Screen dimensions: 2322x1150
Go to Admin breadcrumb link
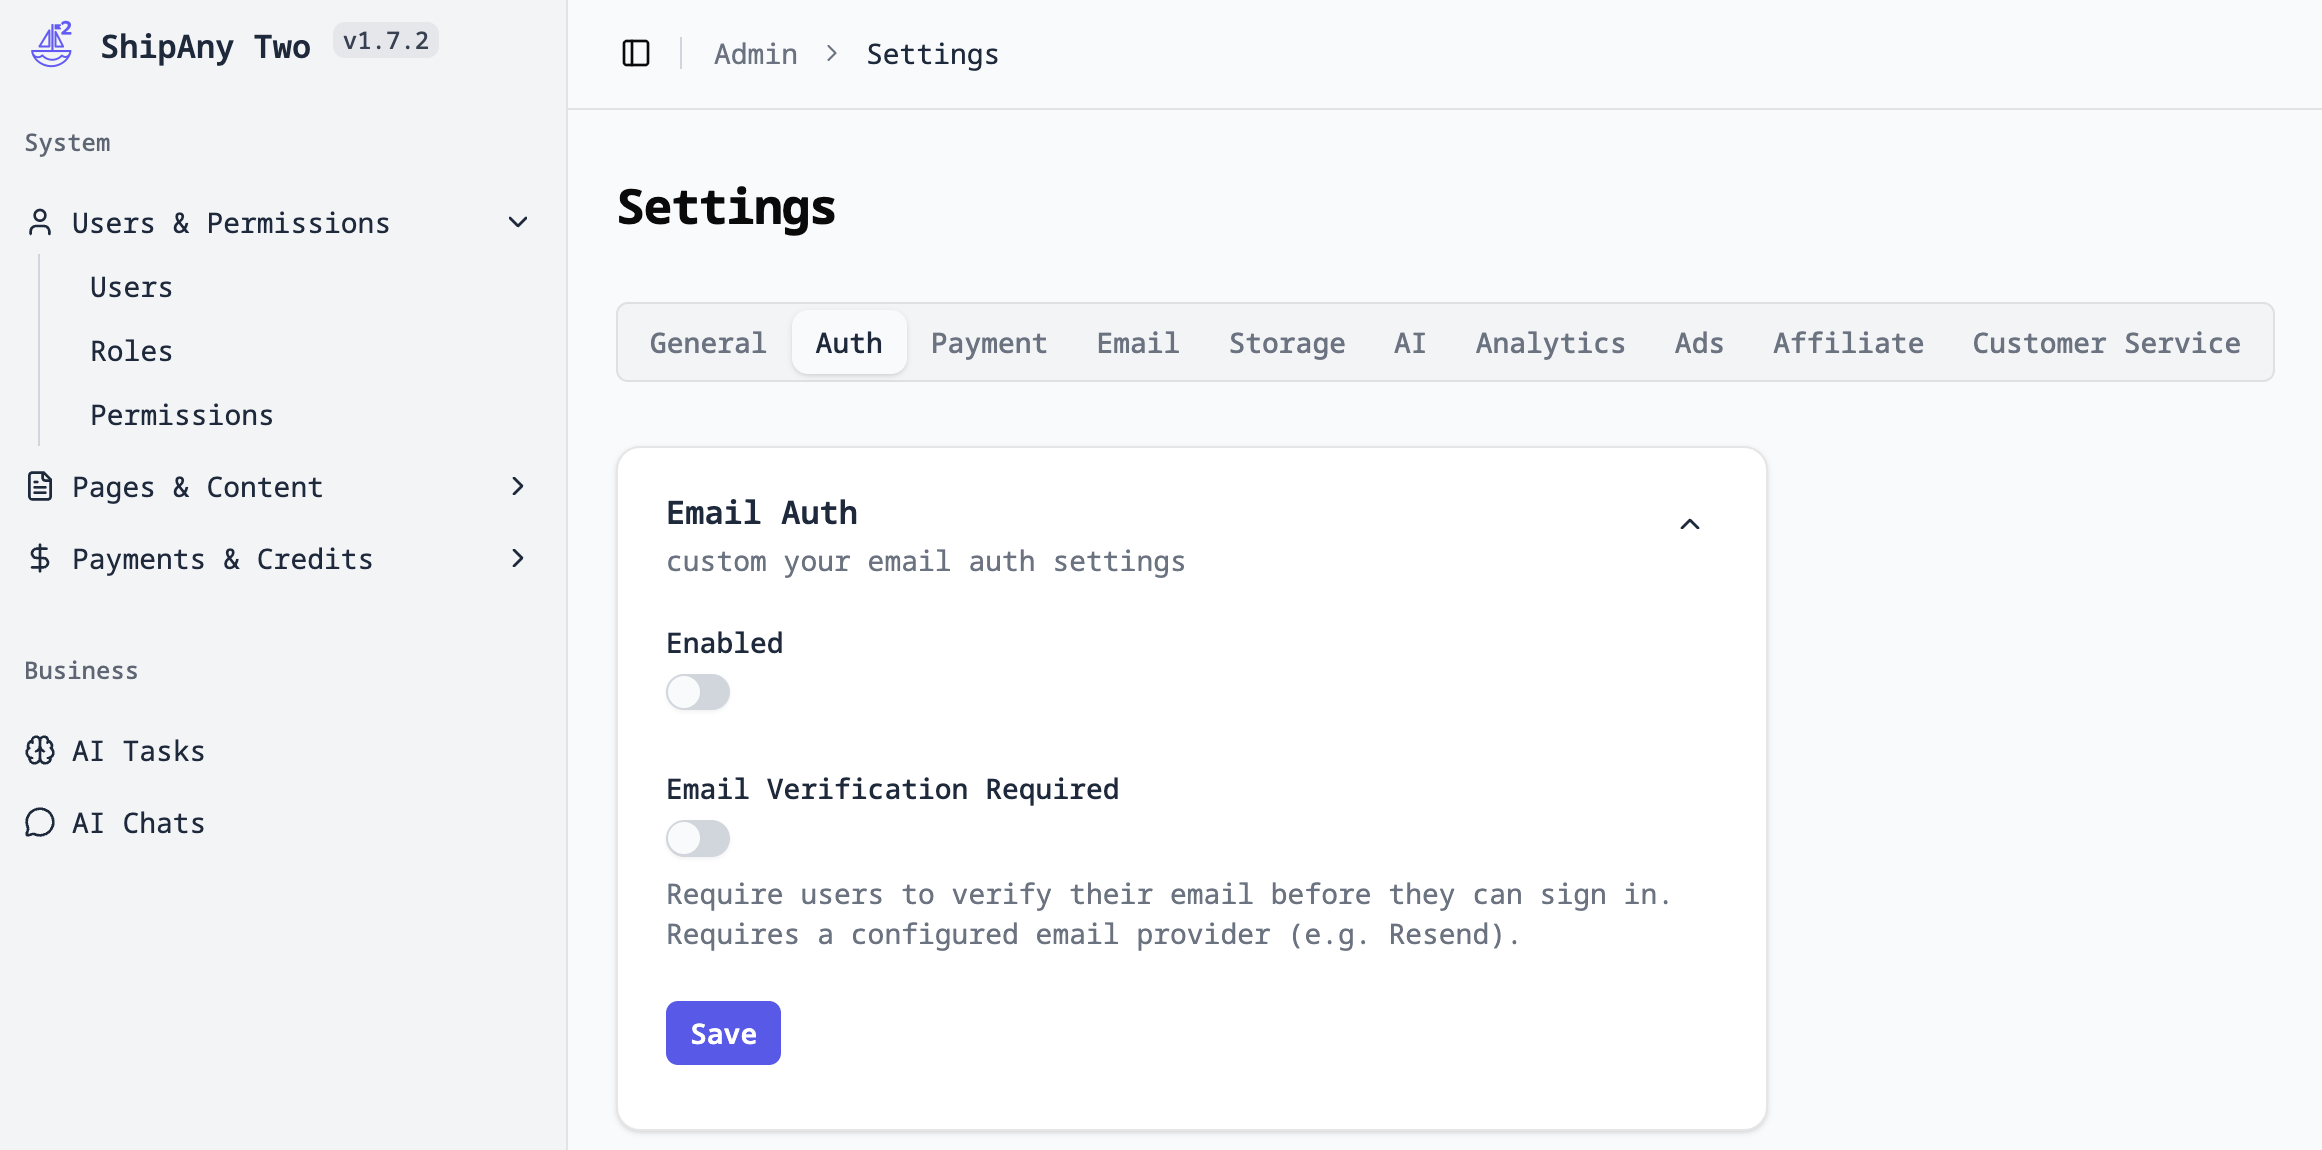point(755,54)
